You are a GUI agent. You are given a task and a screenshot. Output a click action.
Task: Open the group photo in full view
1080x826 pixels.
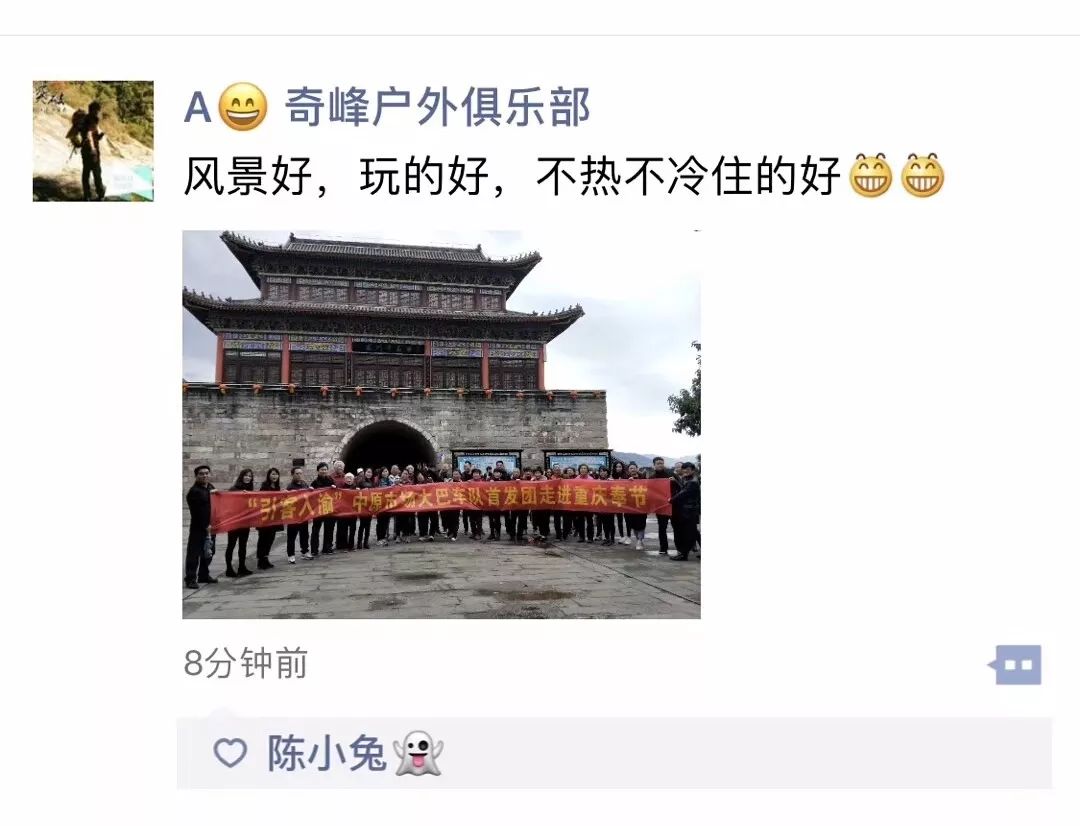point(441,424)
